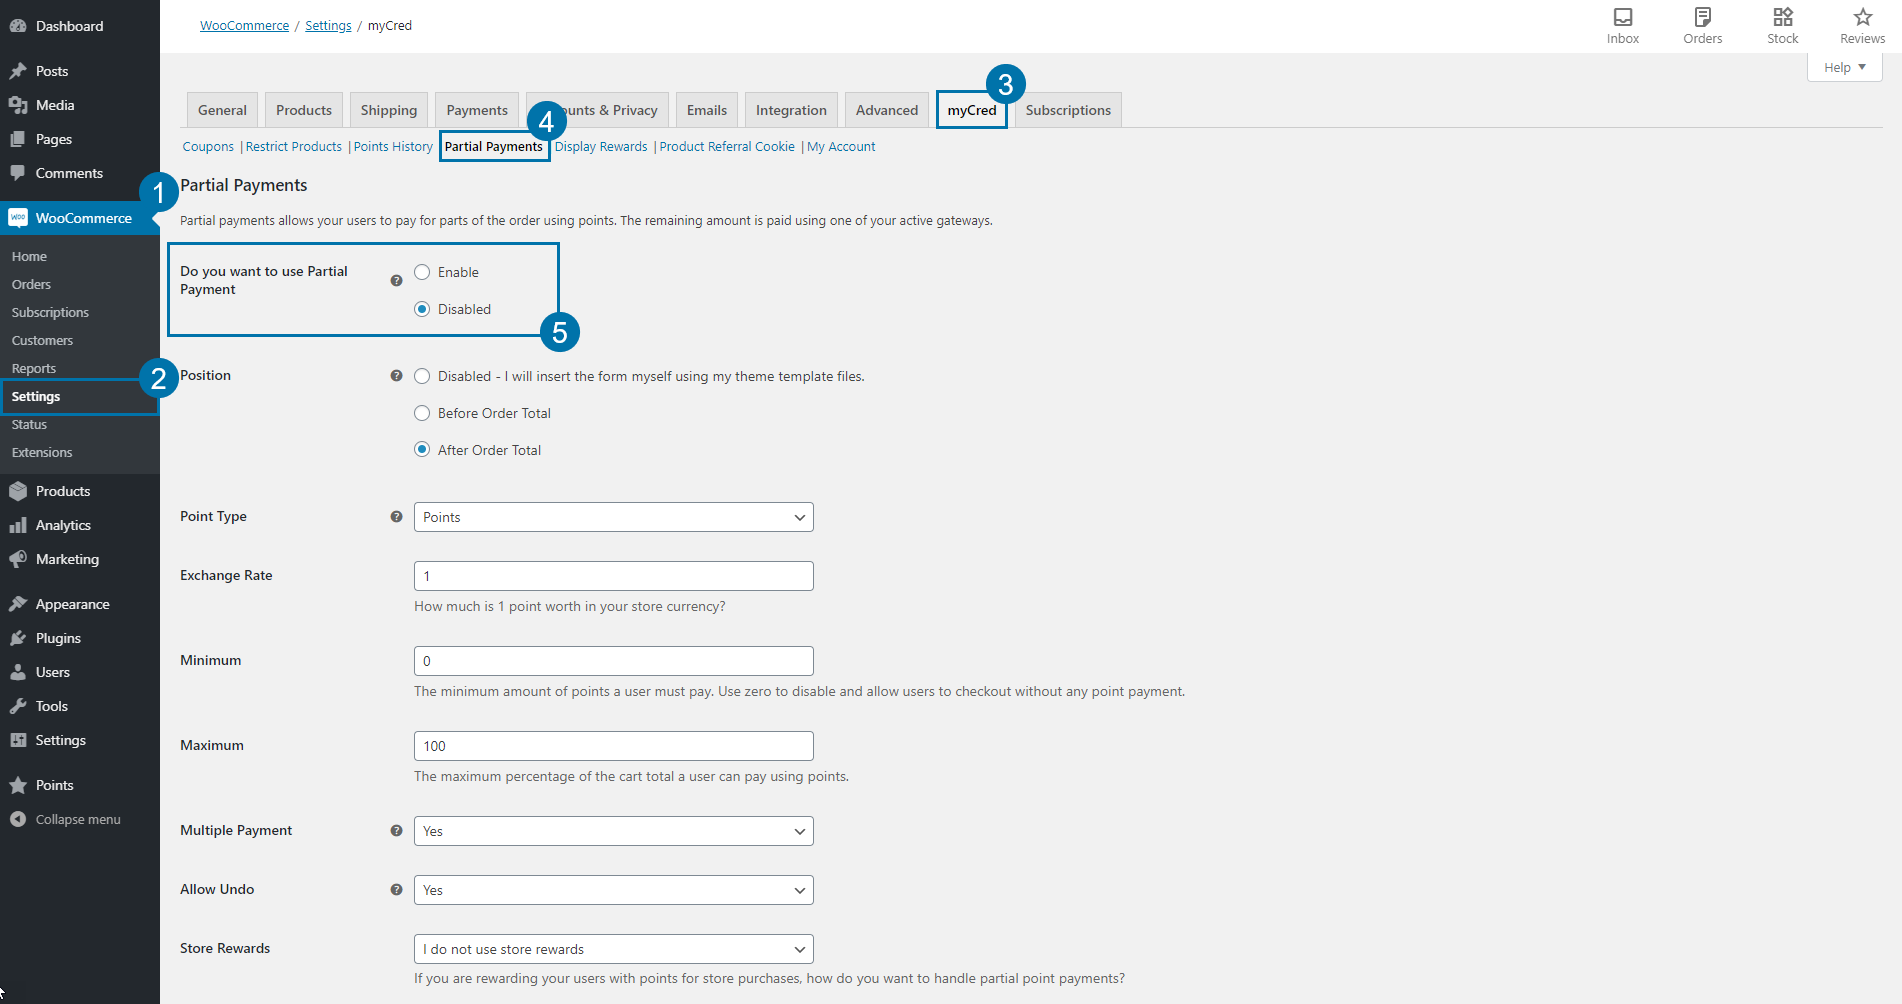Click the Pages icon in sidebar

(x=18, y=139)
